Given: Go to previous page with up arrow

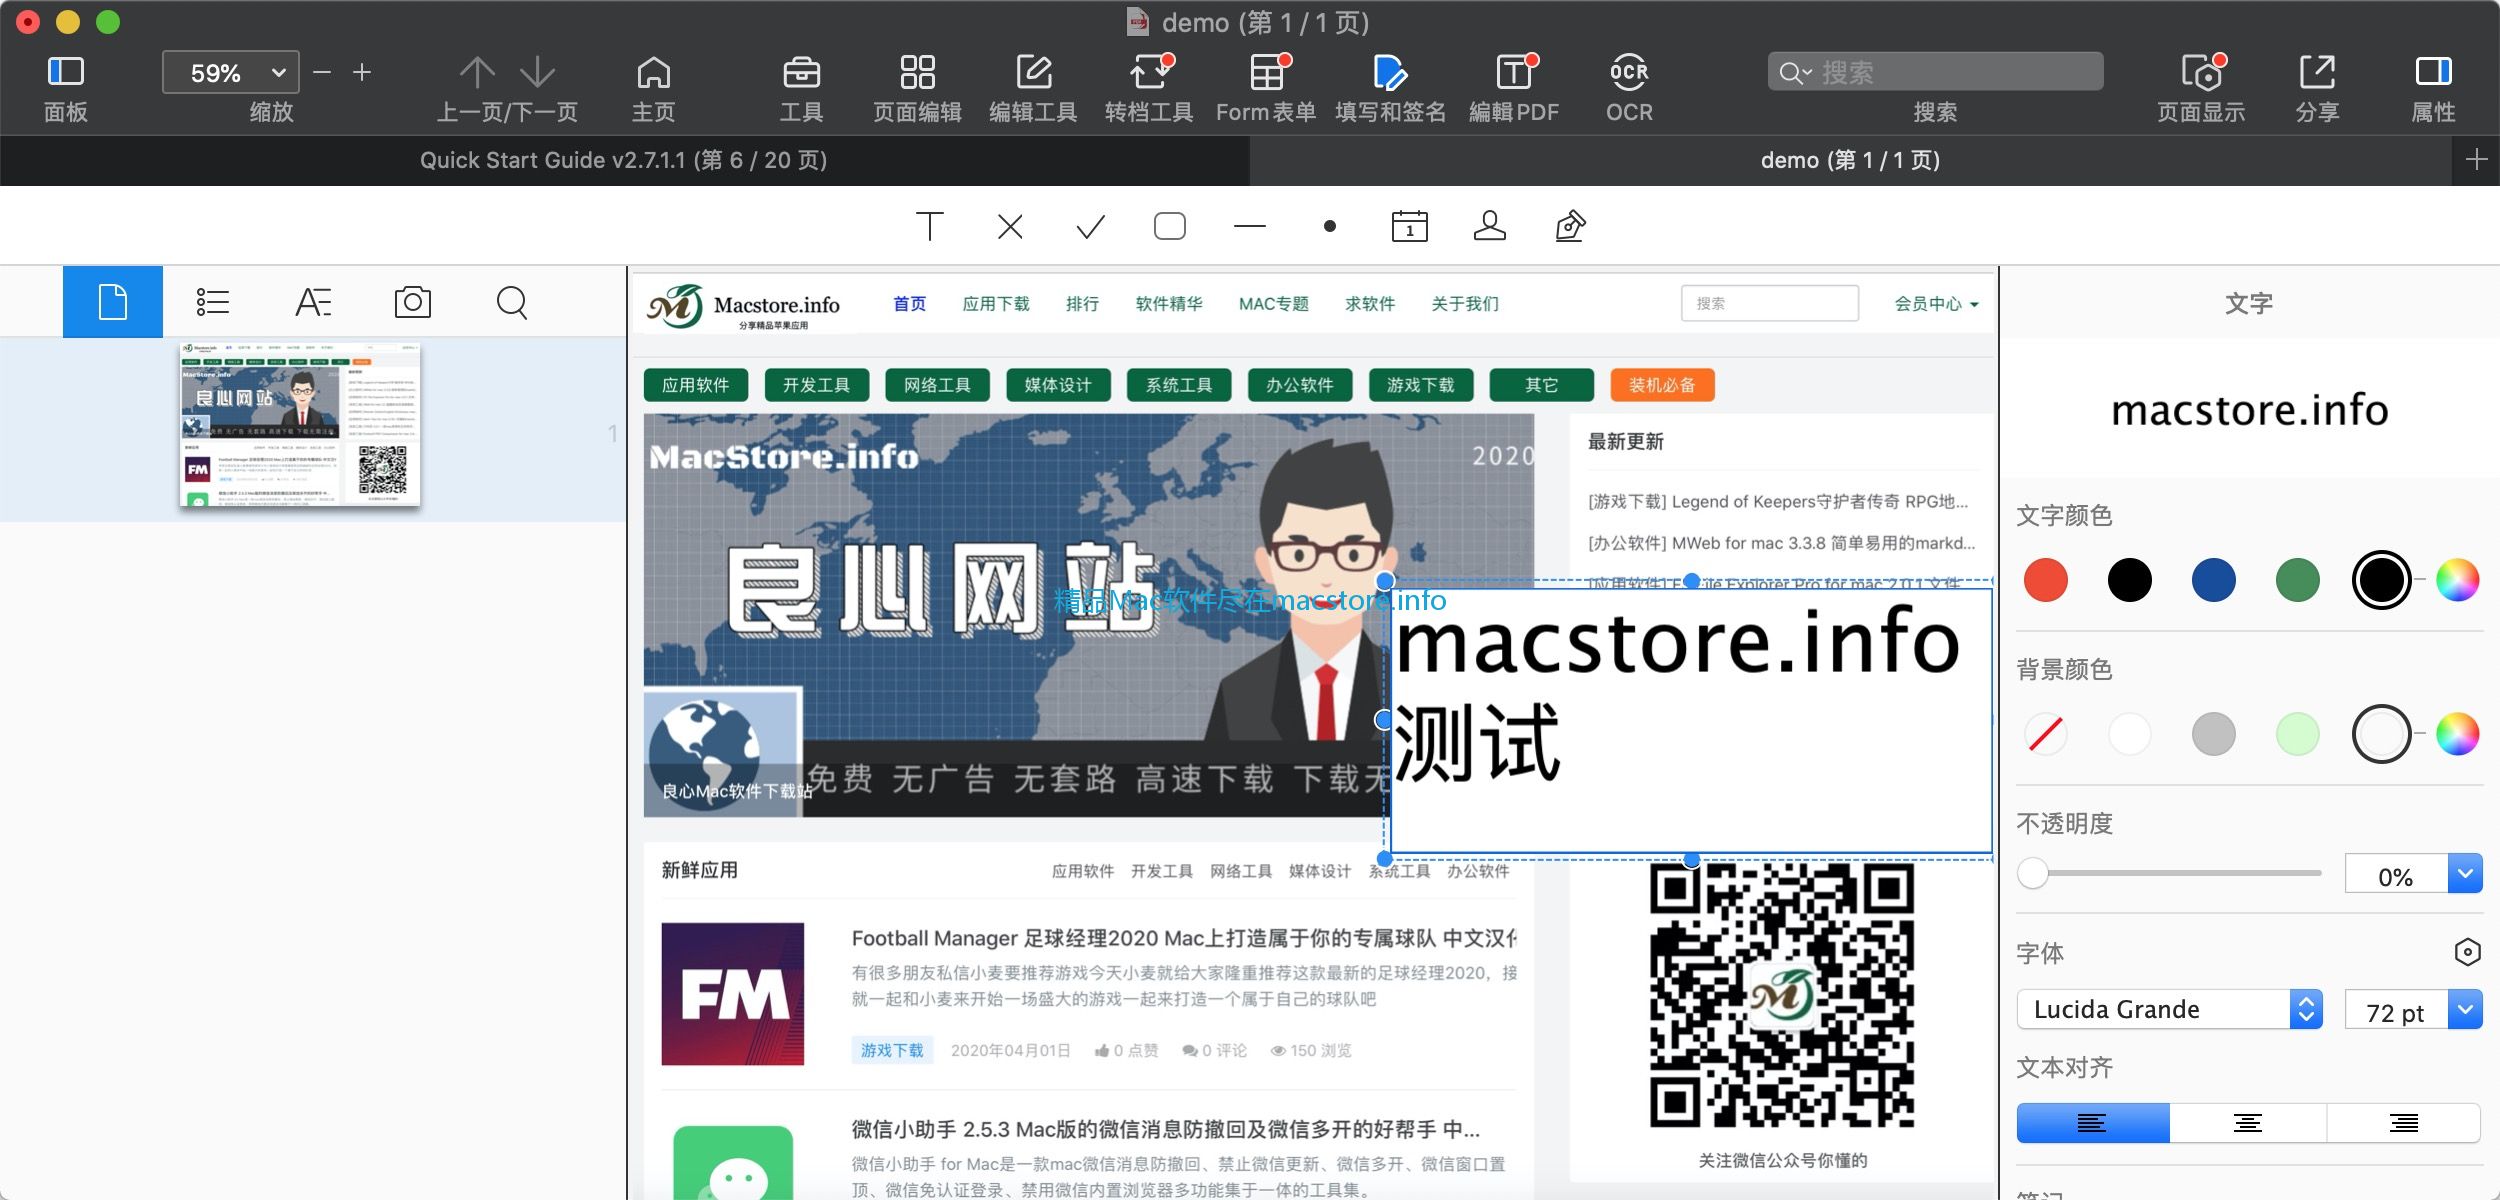Looking at the screenshot, I should tap(477, 72).
